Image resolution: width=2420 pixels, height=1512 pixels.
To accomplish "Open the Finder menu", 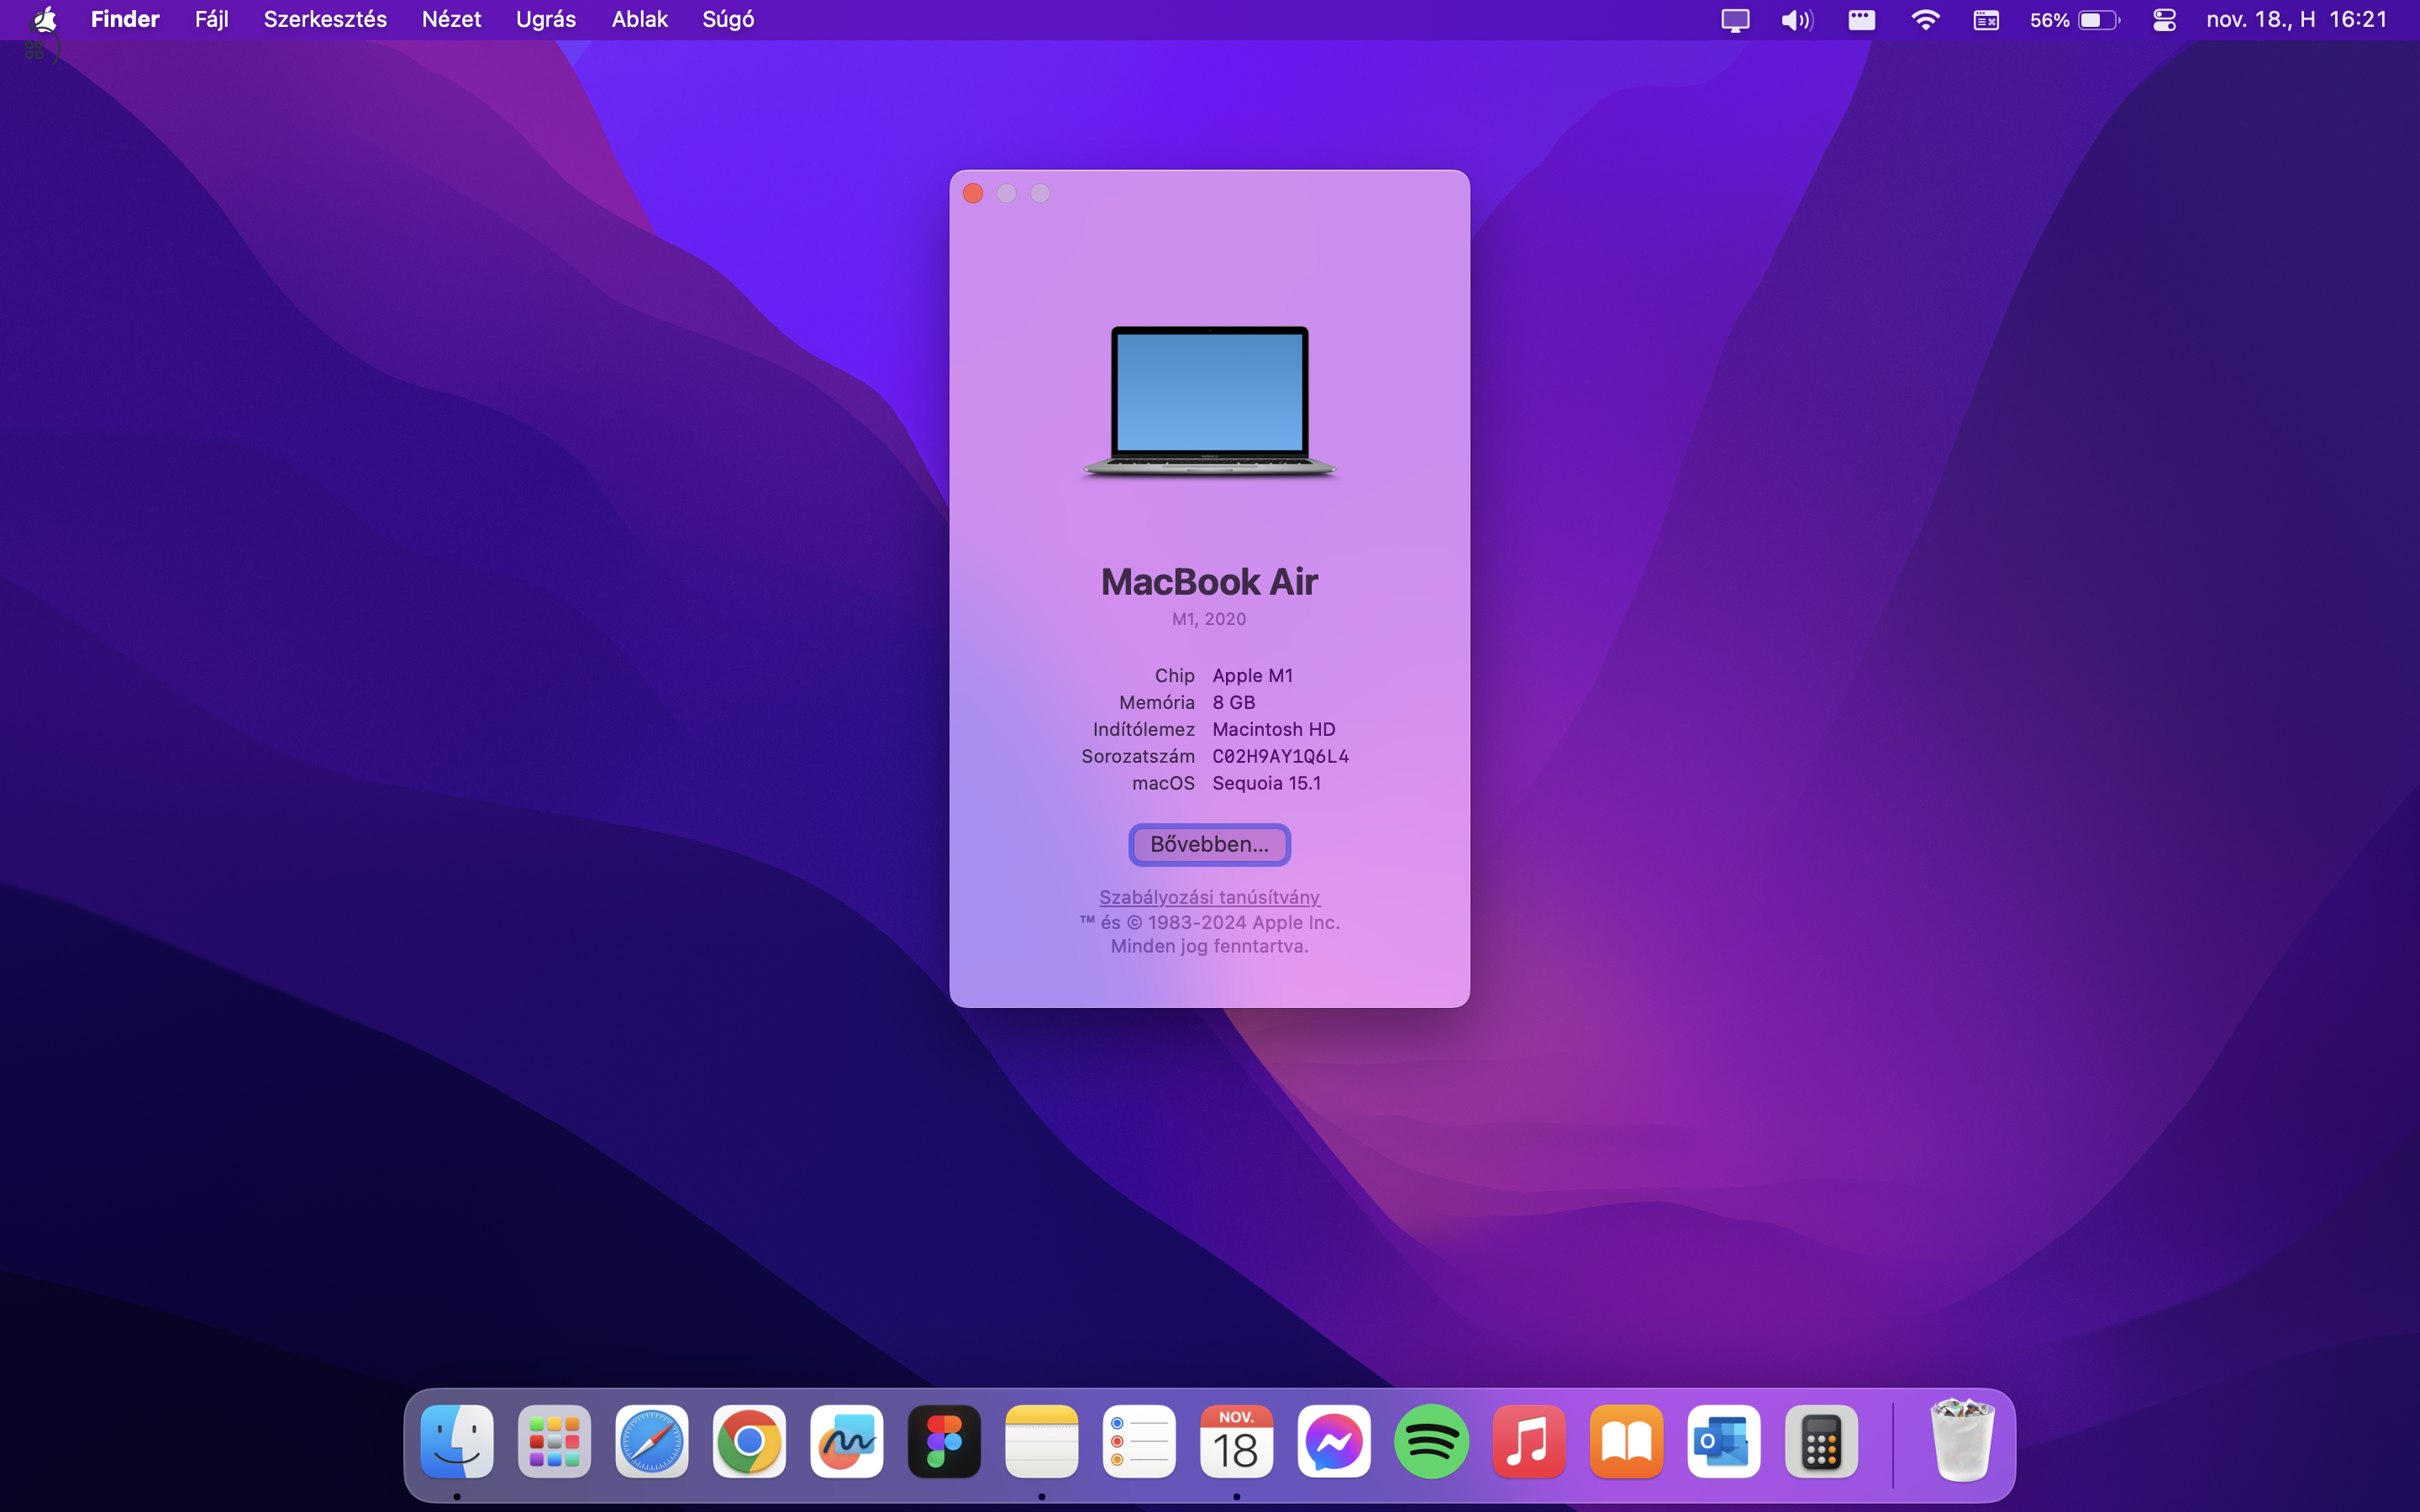I will [x=125, y=19].
